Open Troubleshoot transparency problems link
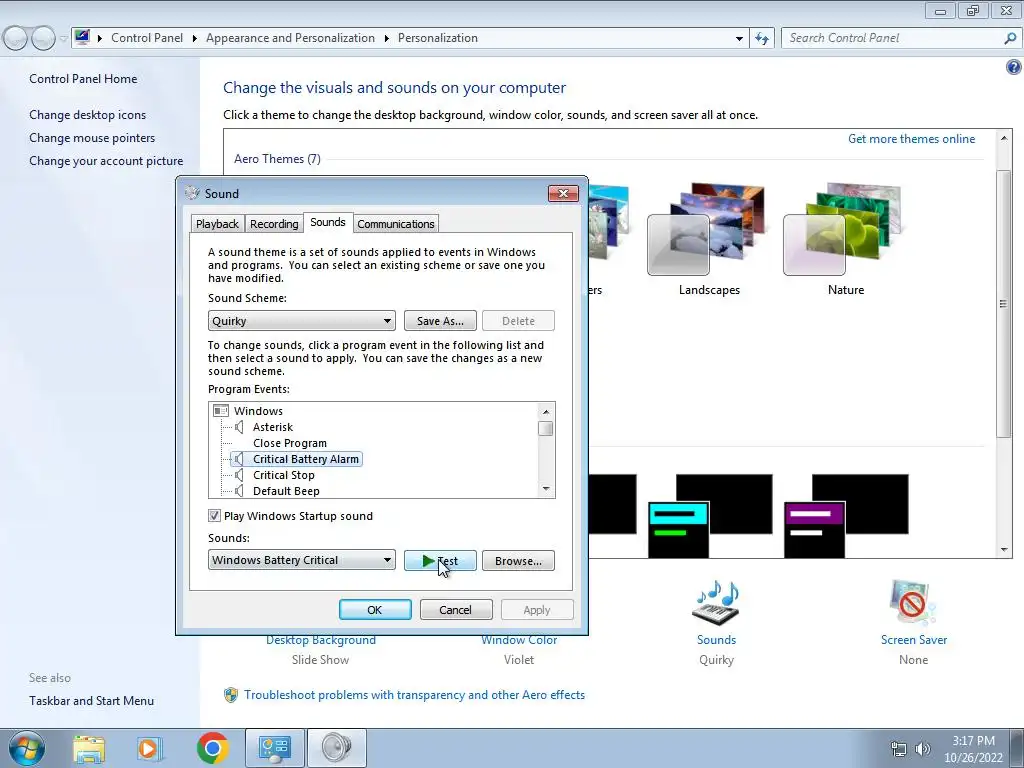The height and width of the screenshot is (768, 1024). coord(414,695)
